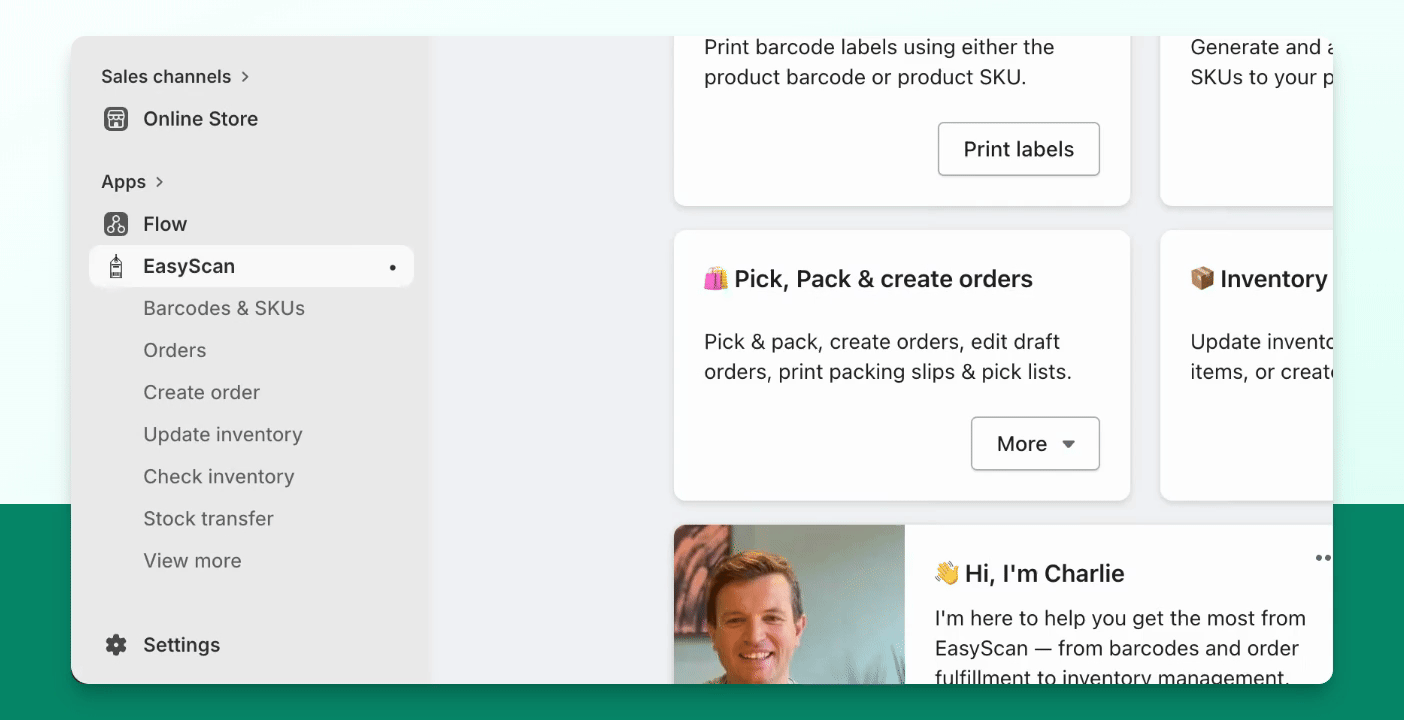1404x720 pixels.
Task: Click the EasyScan scanner icon
Action: tap(116, 266)
